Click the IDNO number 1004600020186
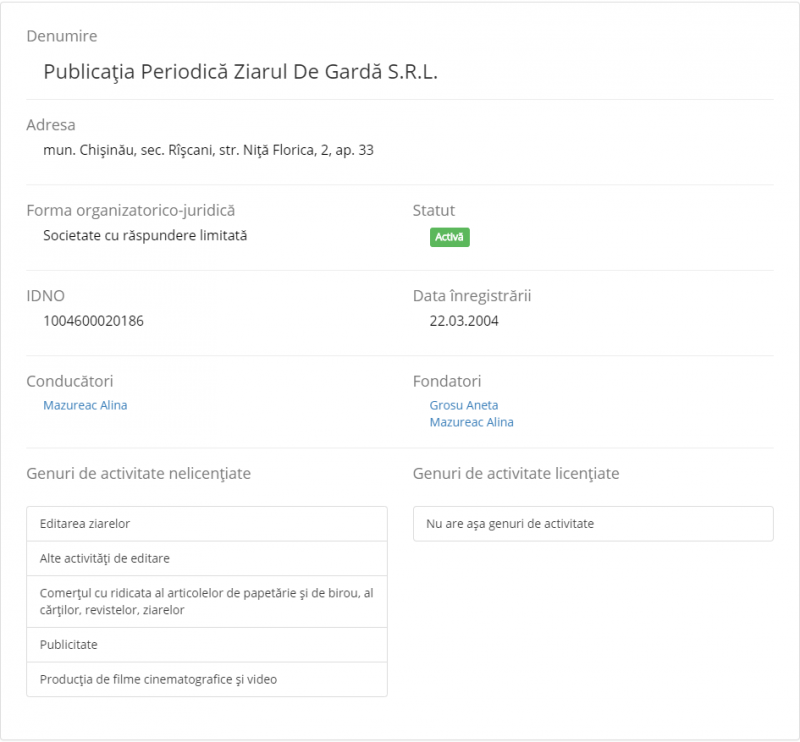The image size is (800, 742). click(x=93, y=321)
